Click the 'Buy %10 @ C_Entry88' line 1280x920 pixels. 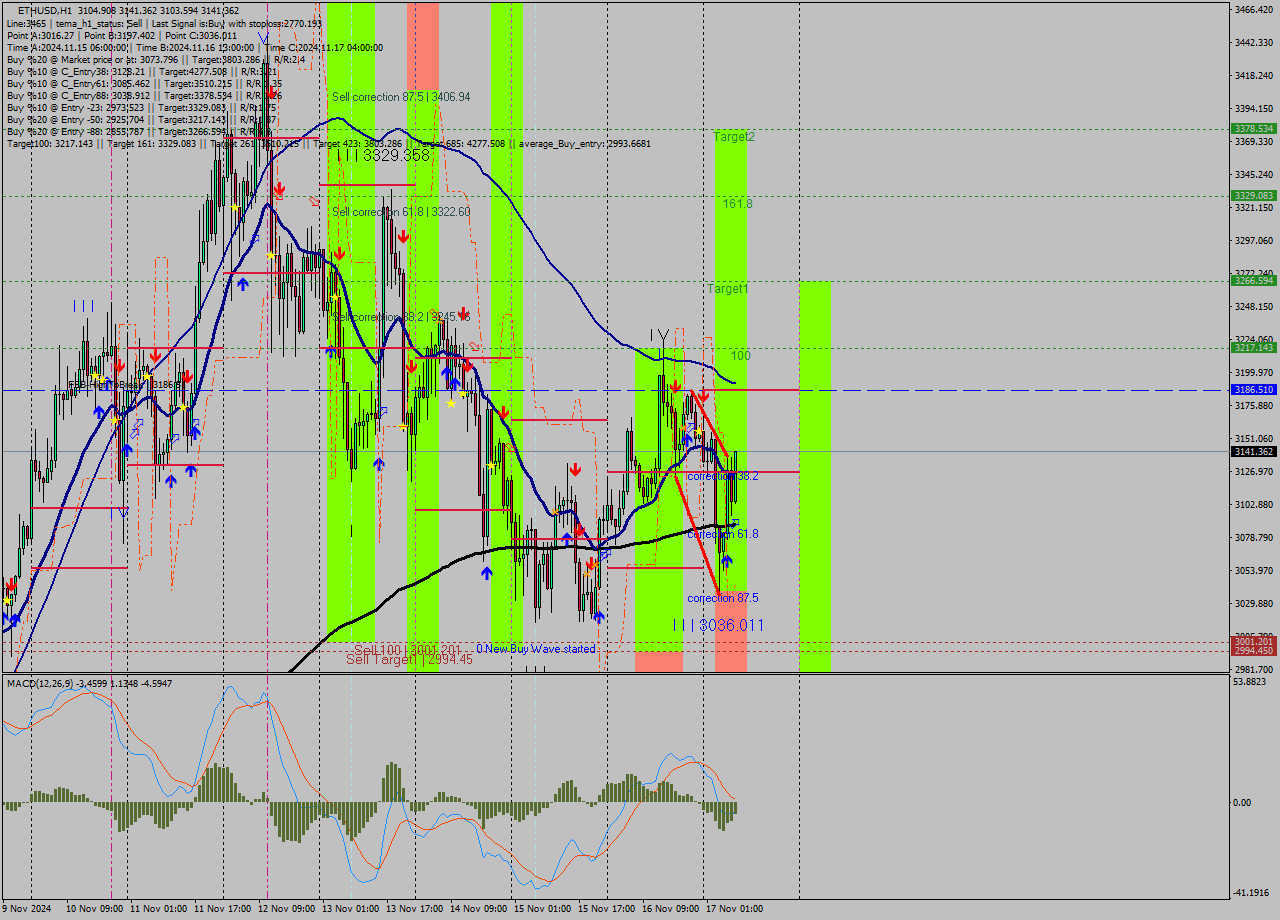(x=144, y=95)
